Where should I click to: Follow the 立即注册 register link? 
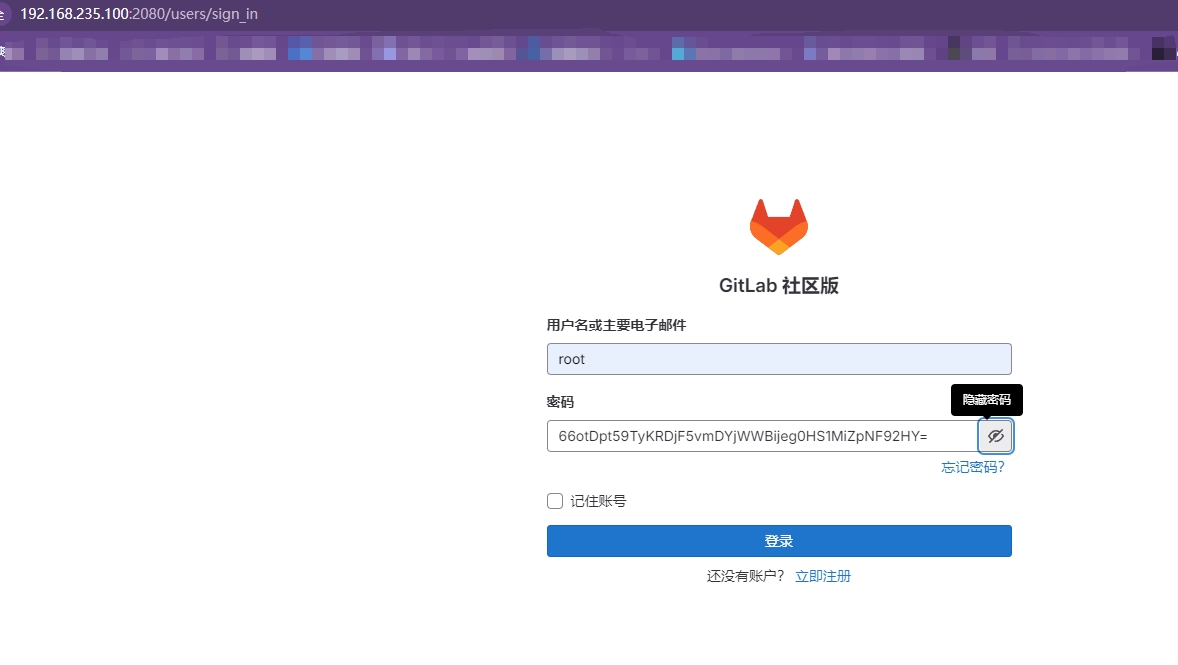[822, 576]
